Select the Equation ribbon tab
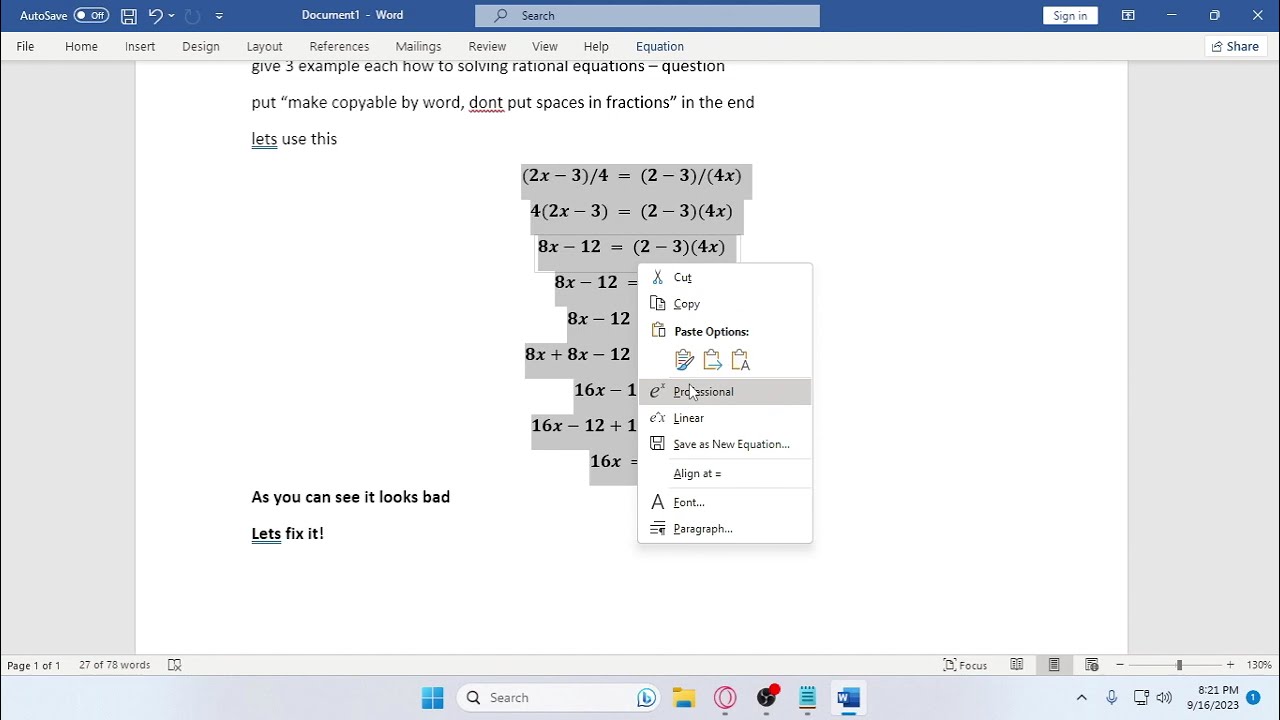The height and width of the screenshot is (720, 1280). 660,46
